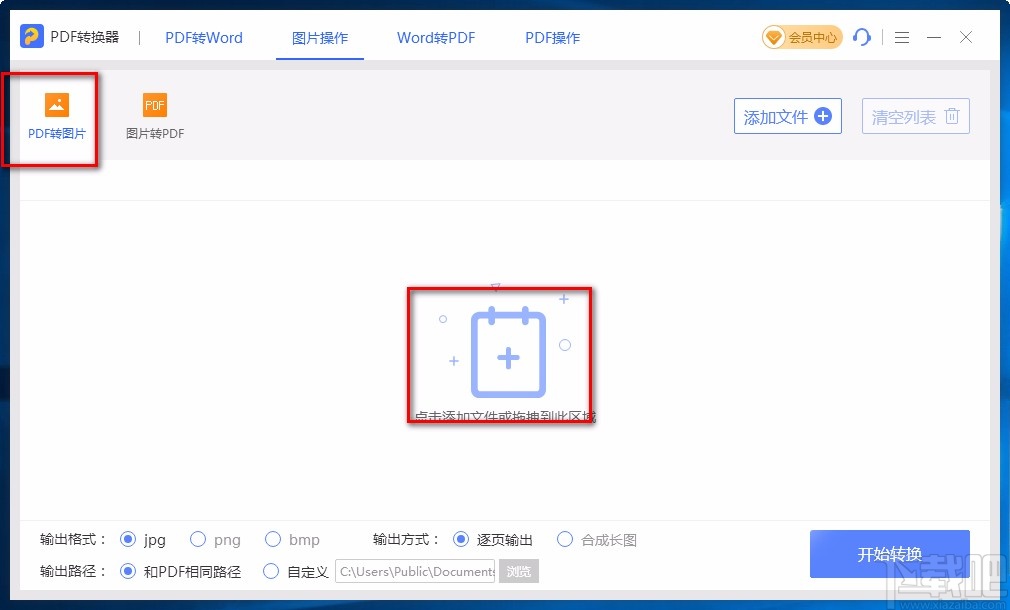
Task: Open the Word转PDF tab
Action: click(x=436, y=37)
